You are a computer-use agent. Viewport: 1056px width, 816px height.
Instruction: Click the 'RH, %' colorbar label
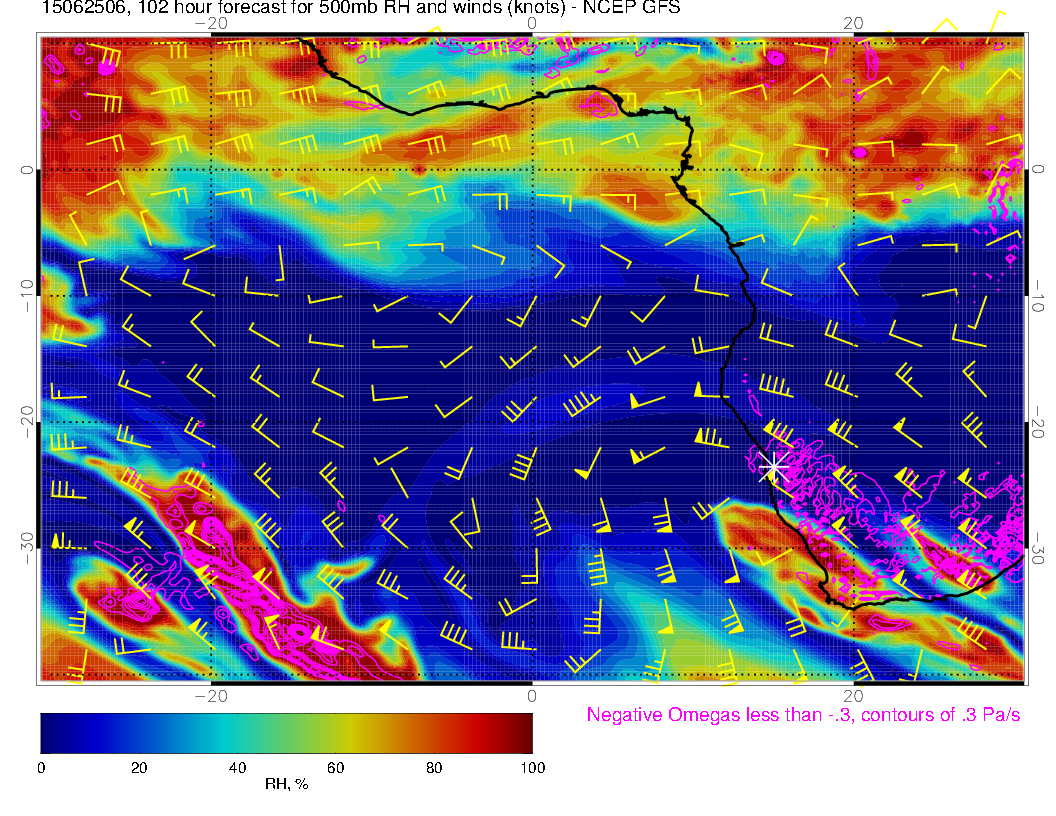(x=286, y=784)
